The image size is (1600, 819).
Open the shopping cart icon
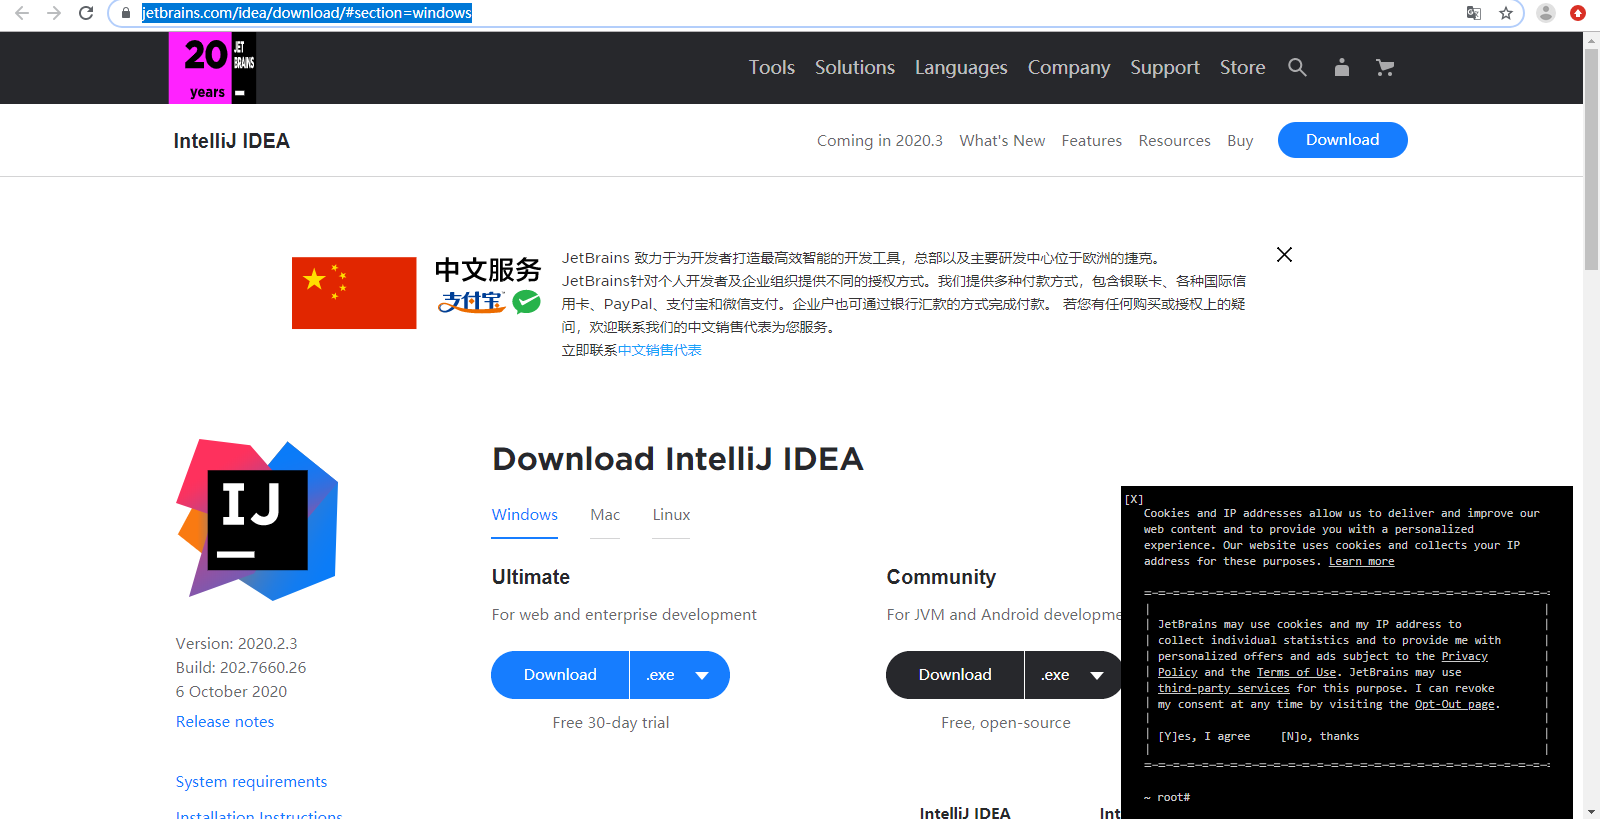(x=1385, y=67)
